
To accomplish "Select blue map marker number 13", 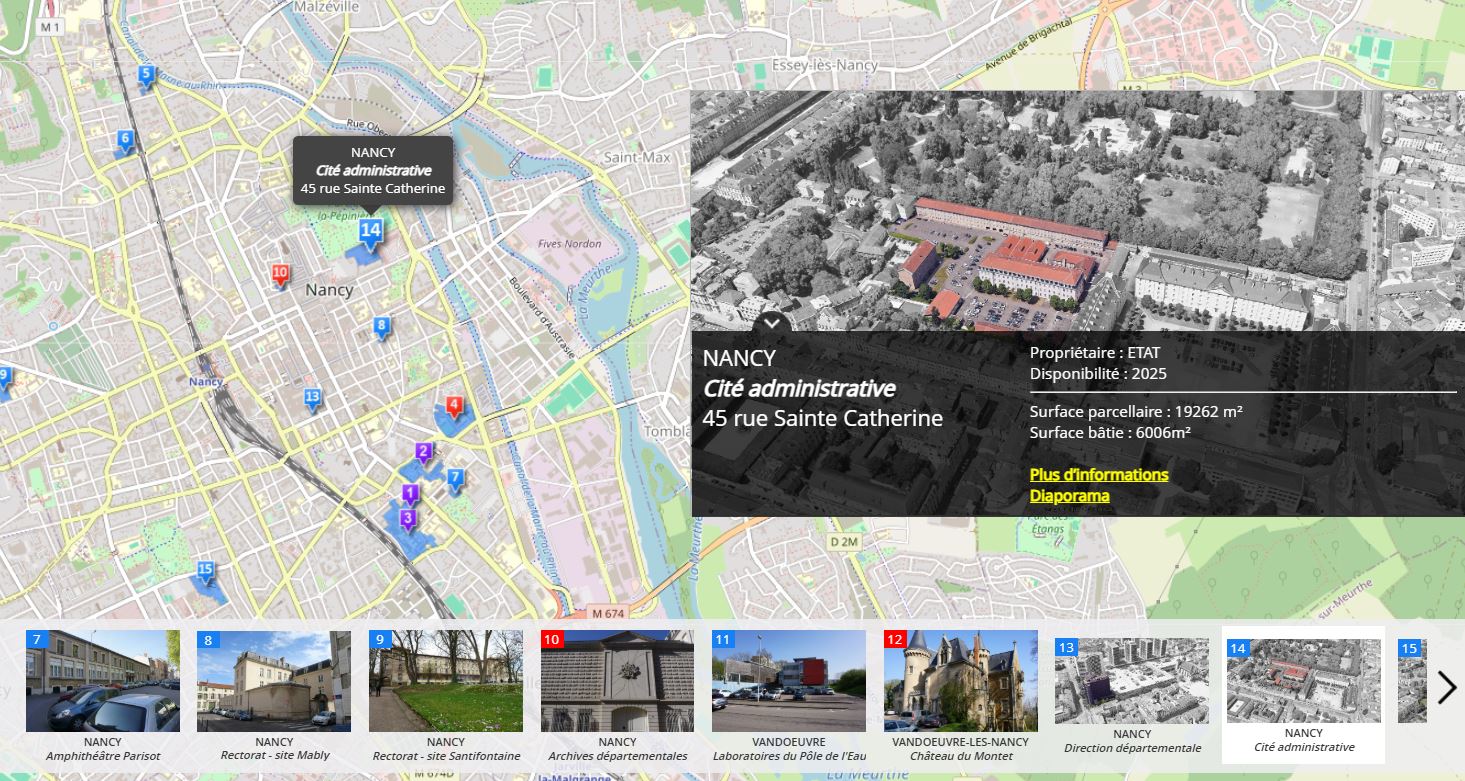I will pyautogui.click(x=313, y=399).
